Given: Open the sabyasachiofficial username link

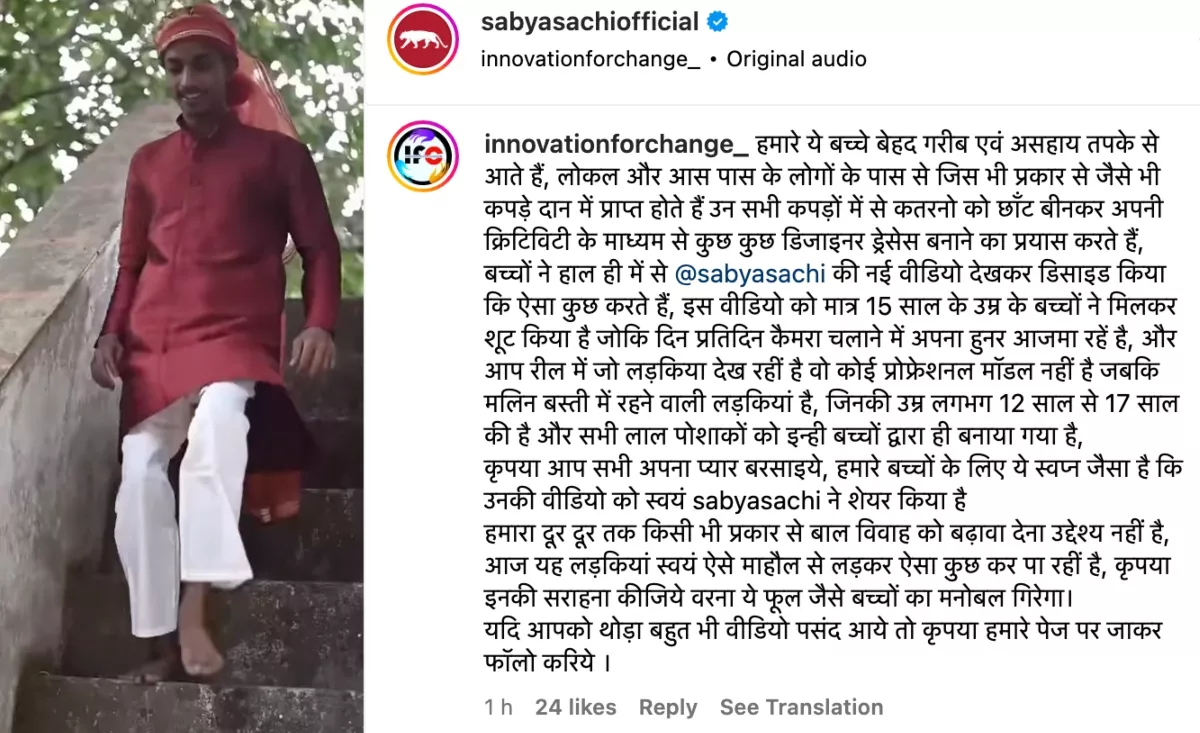Looking at the screenshot, I should (x=589, y=21).
